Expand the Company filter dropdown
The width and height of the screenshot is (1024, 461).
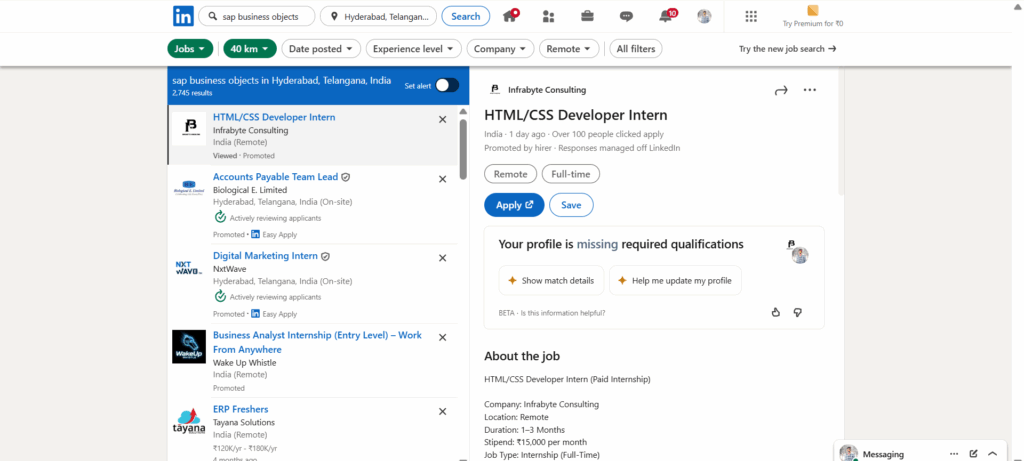pos(500,49)
